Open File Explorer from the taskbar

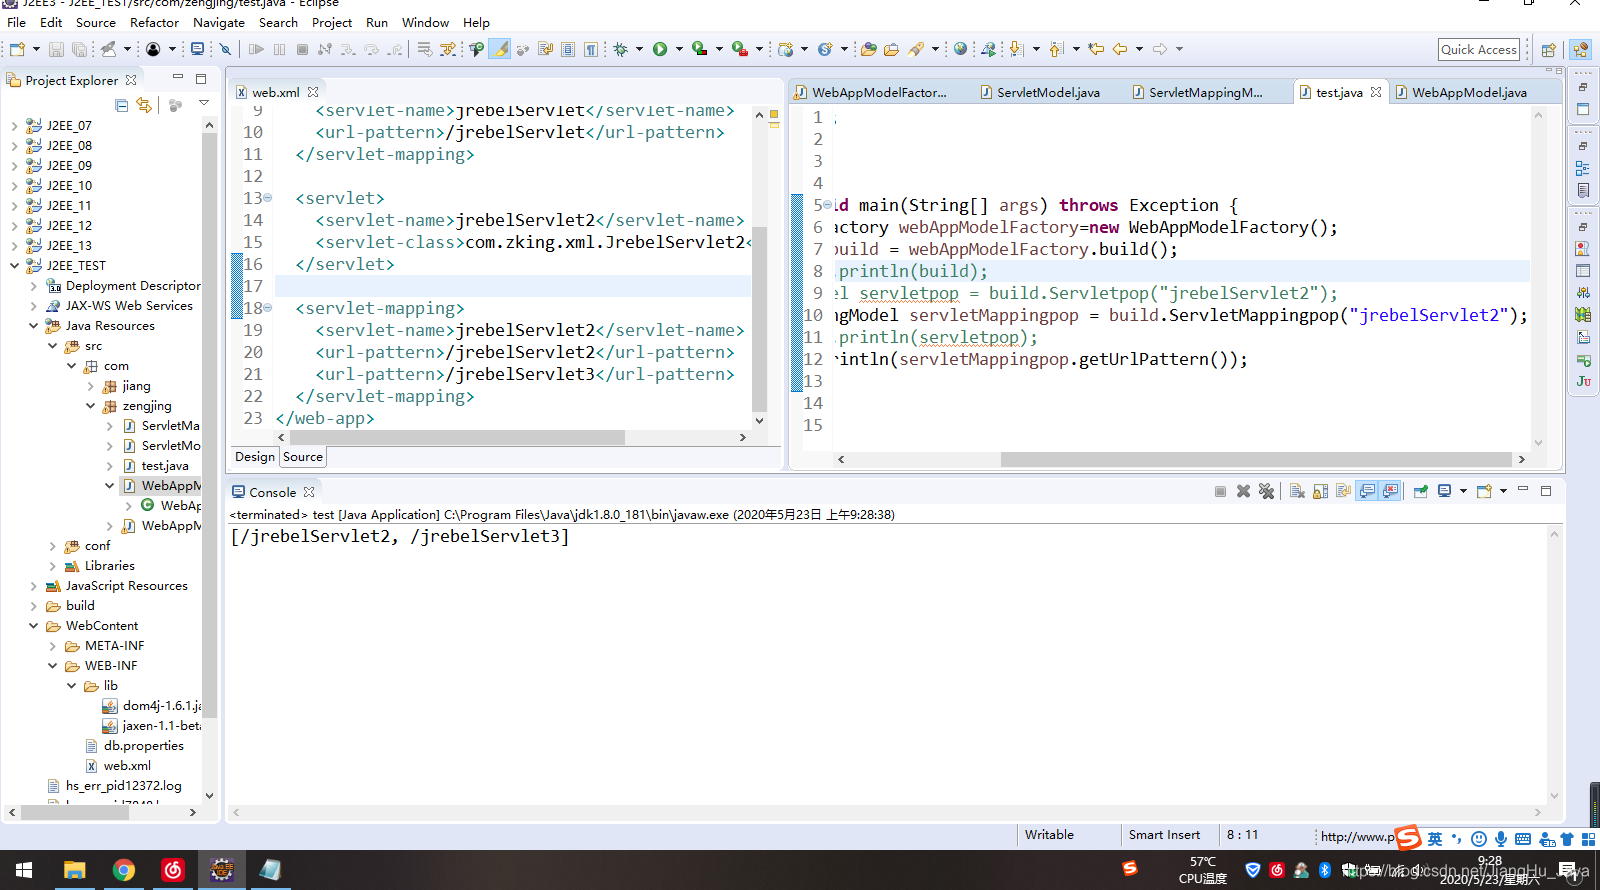pyautogui.click(x=74, y=870)
